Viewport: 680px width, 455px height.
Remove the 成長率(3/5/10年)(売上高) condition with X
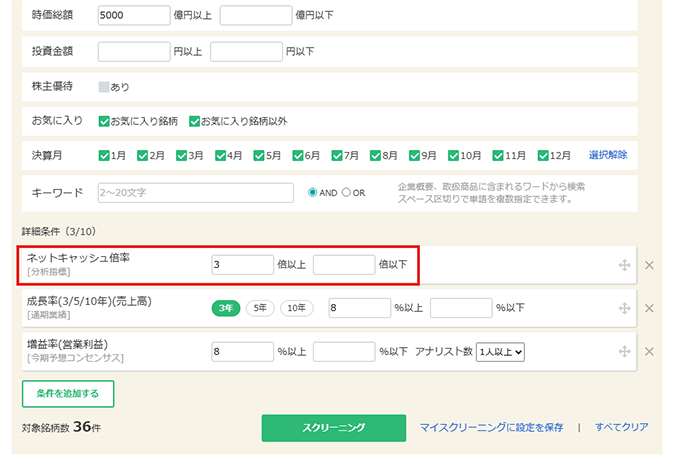tap(649, 308)
